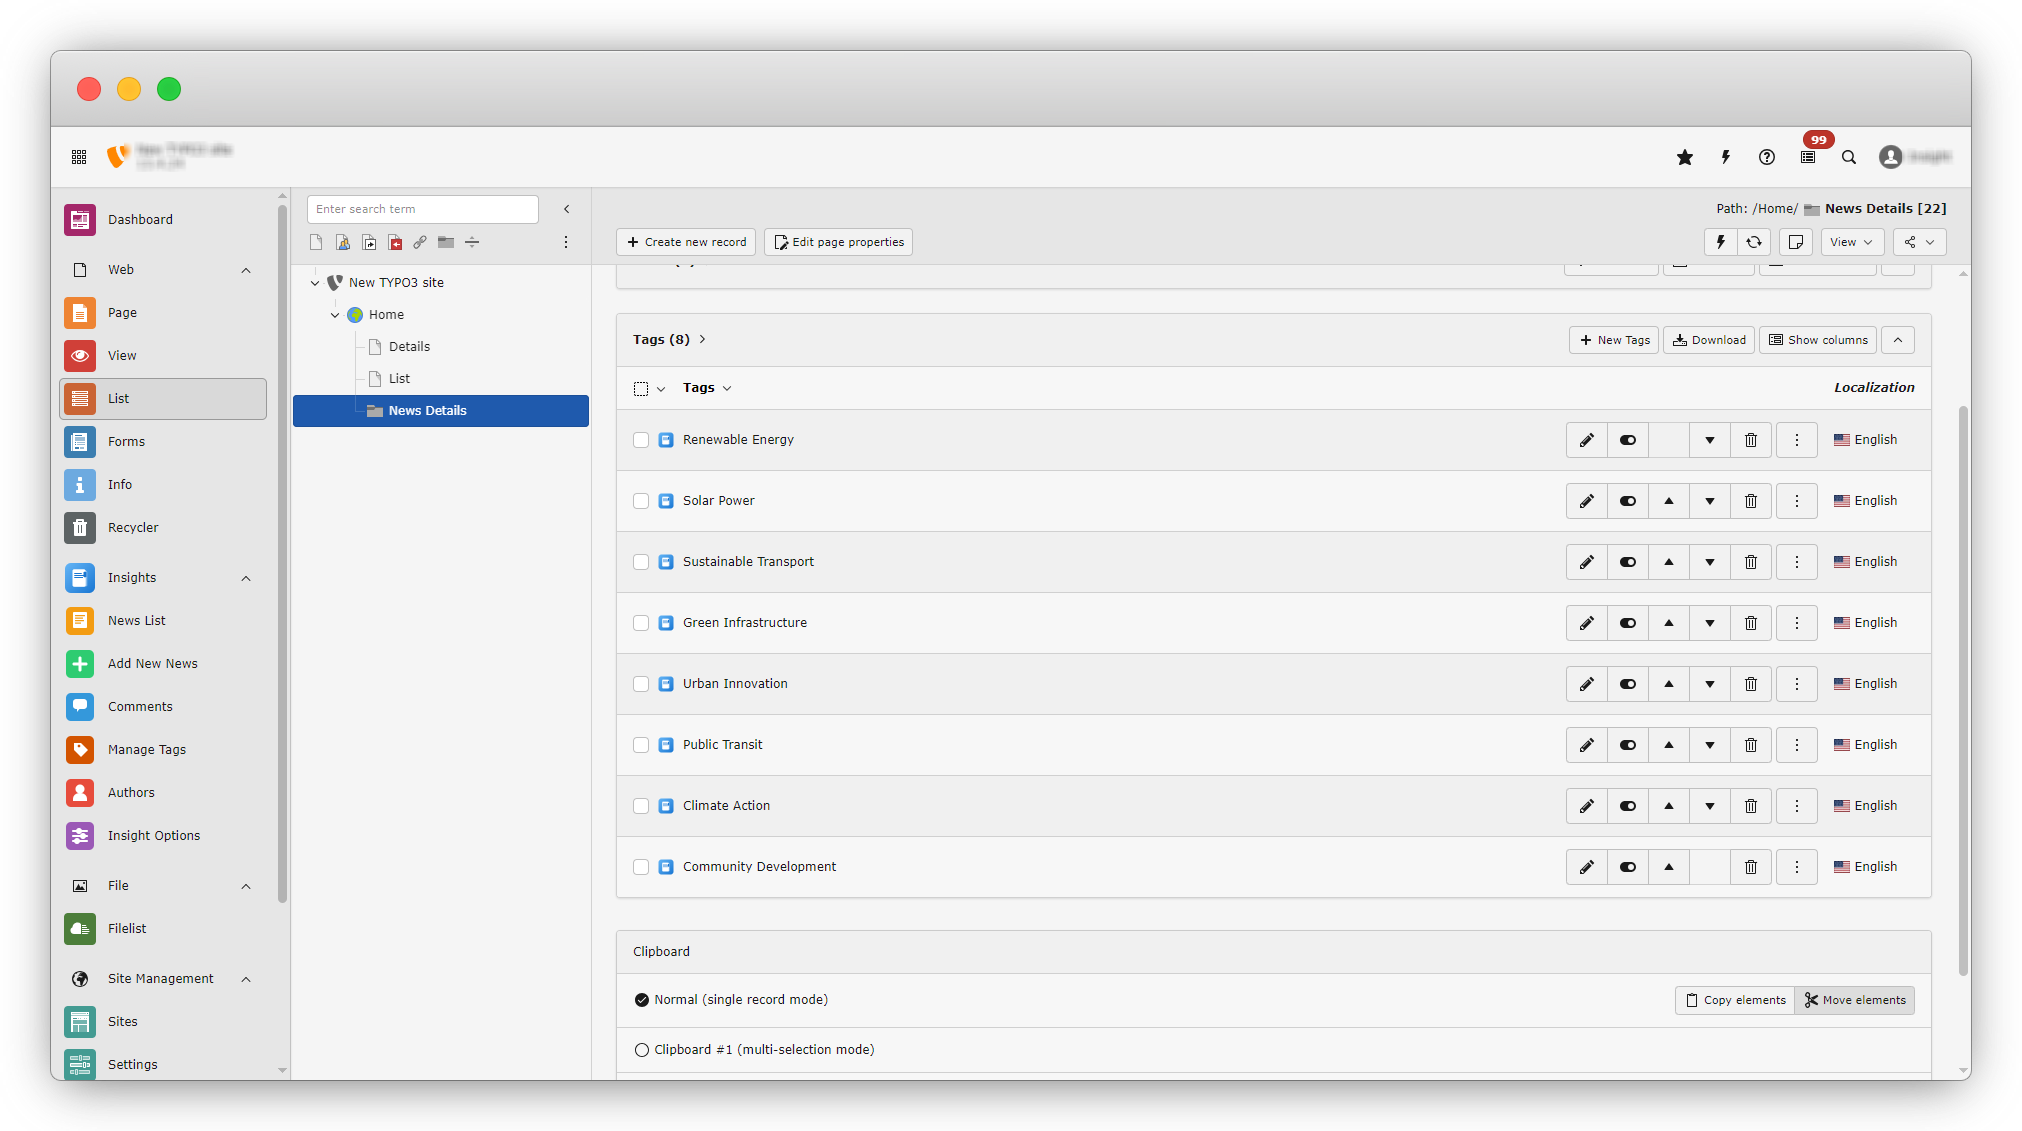
Task: Click the Download button for Tags
Action: tap(1709, 340)
